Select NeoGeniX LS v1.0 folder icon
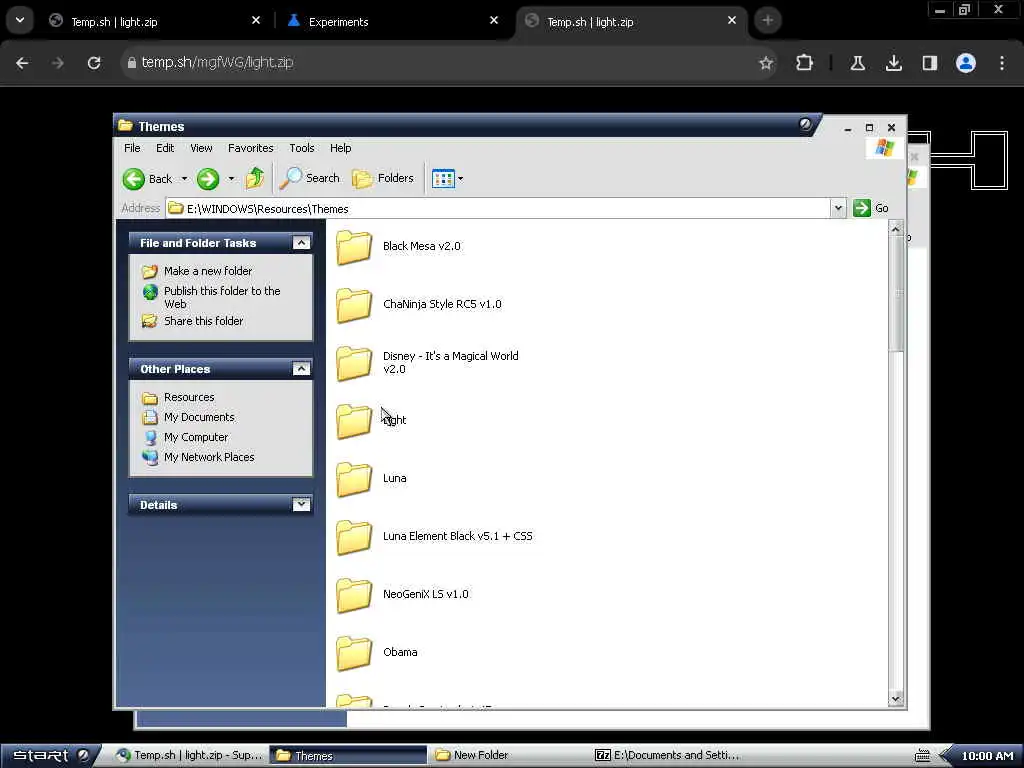Viewport: 1024px width, 768px height. [x=354, y=595]
